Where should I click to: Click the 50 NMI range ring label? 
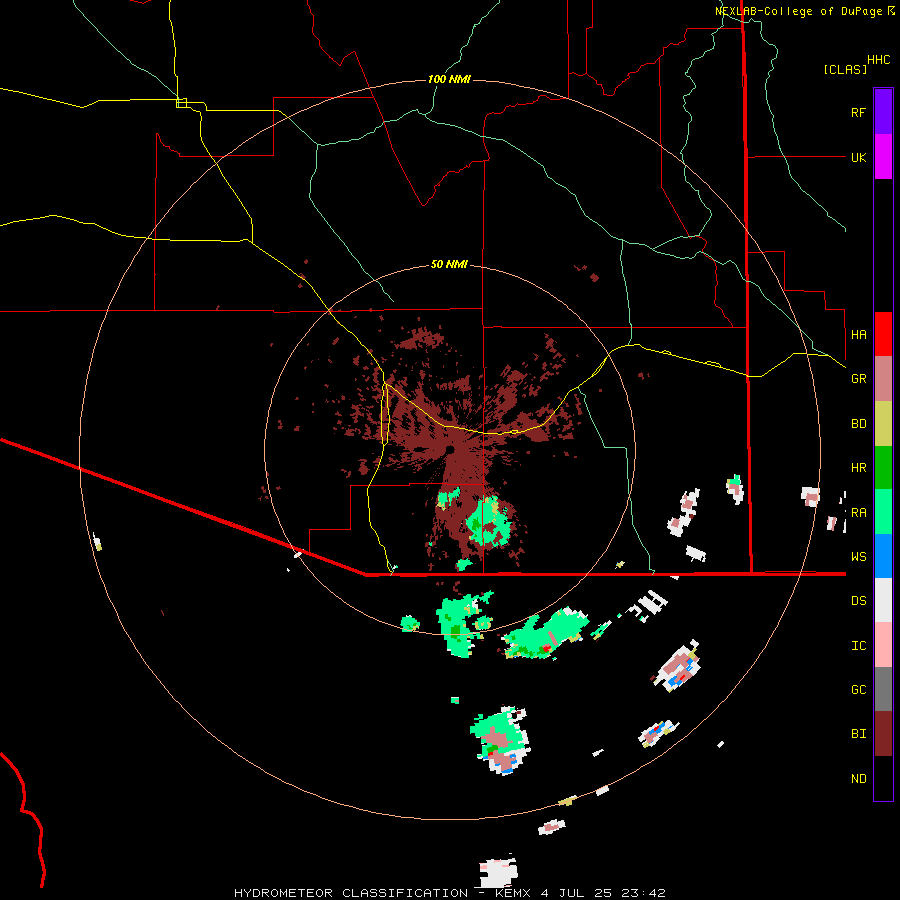tap(449, 264)
